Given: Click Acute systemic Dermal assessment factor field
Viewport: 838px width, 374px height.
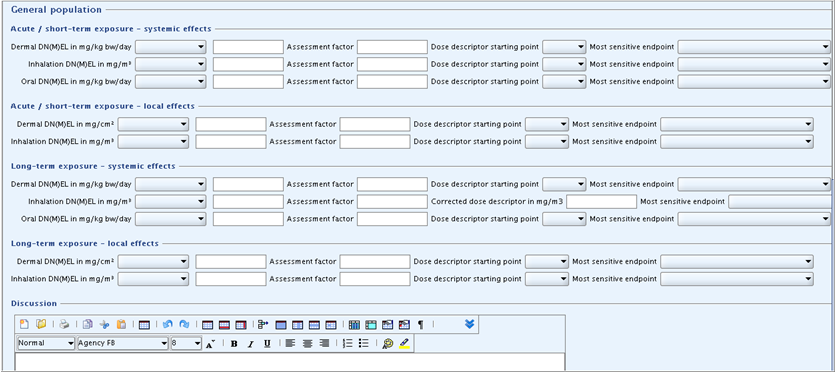Looking at the screenshot, I should click(392, 47).
